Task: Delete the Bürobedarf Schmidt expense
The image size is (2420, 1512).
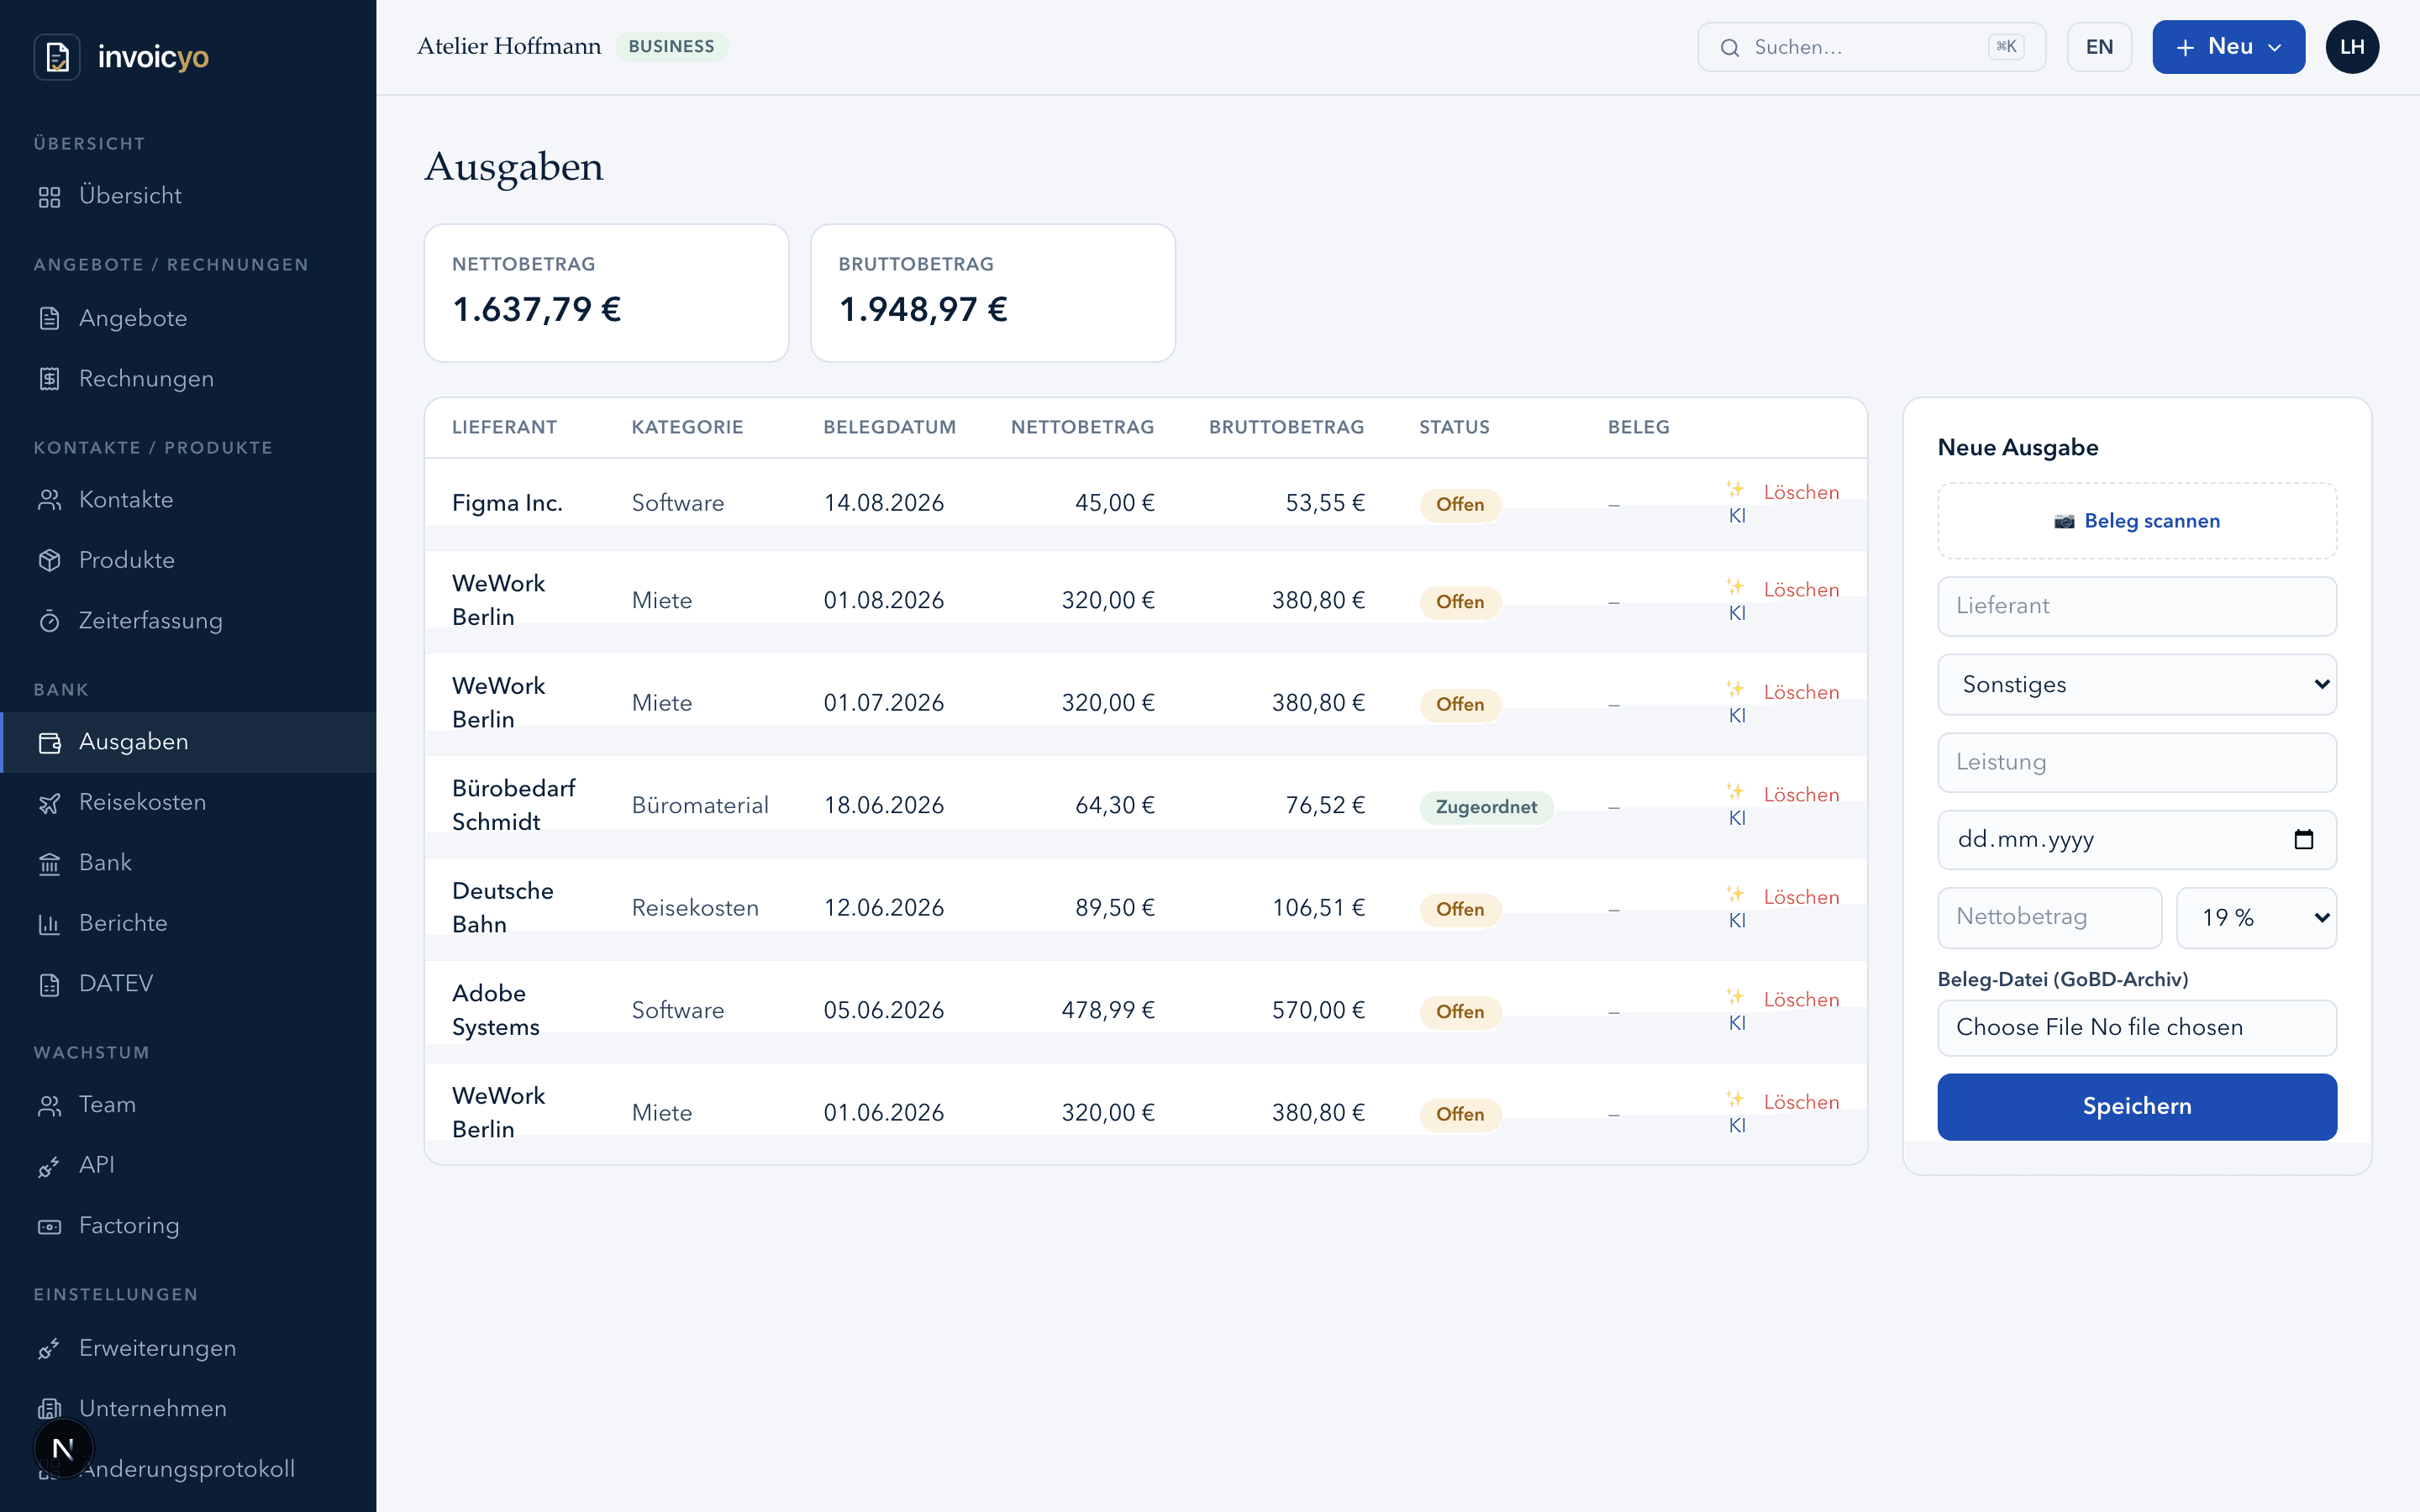Action: pyautogui.click(x=1801, y=796)
